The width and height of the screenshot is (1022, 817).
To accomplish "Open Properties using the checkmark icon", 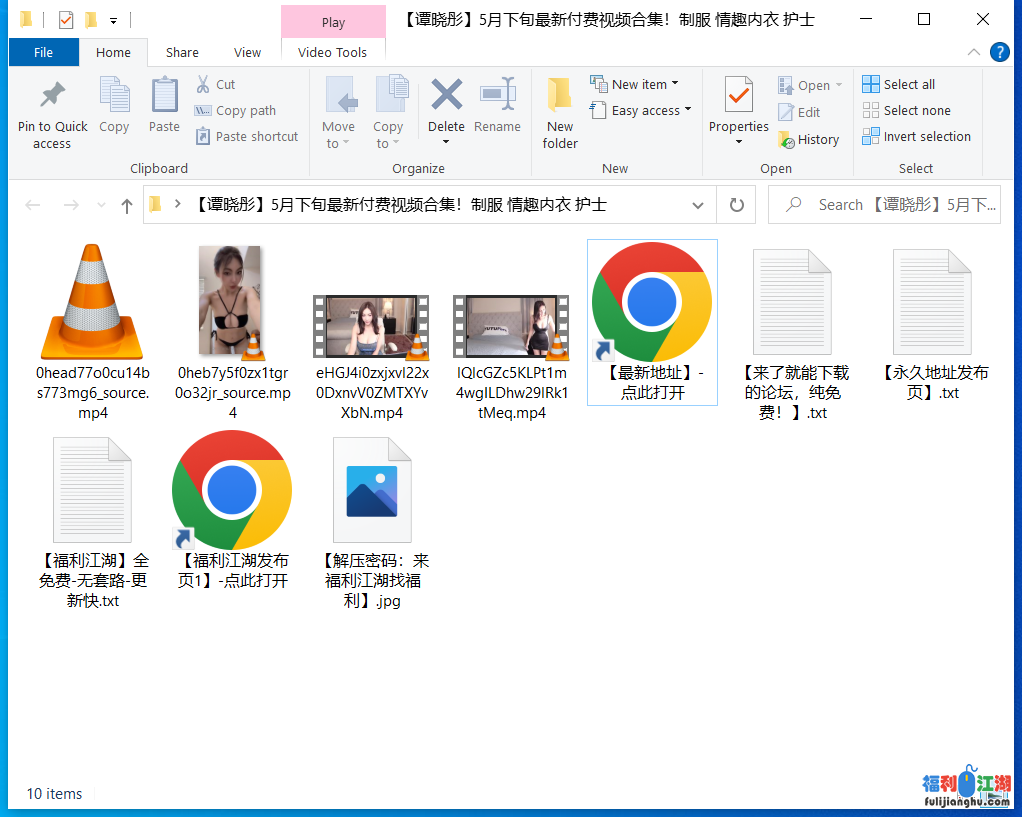I will [738, 95].
